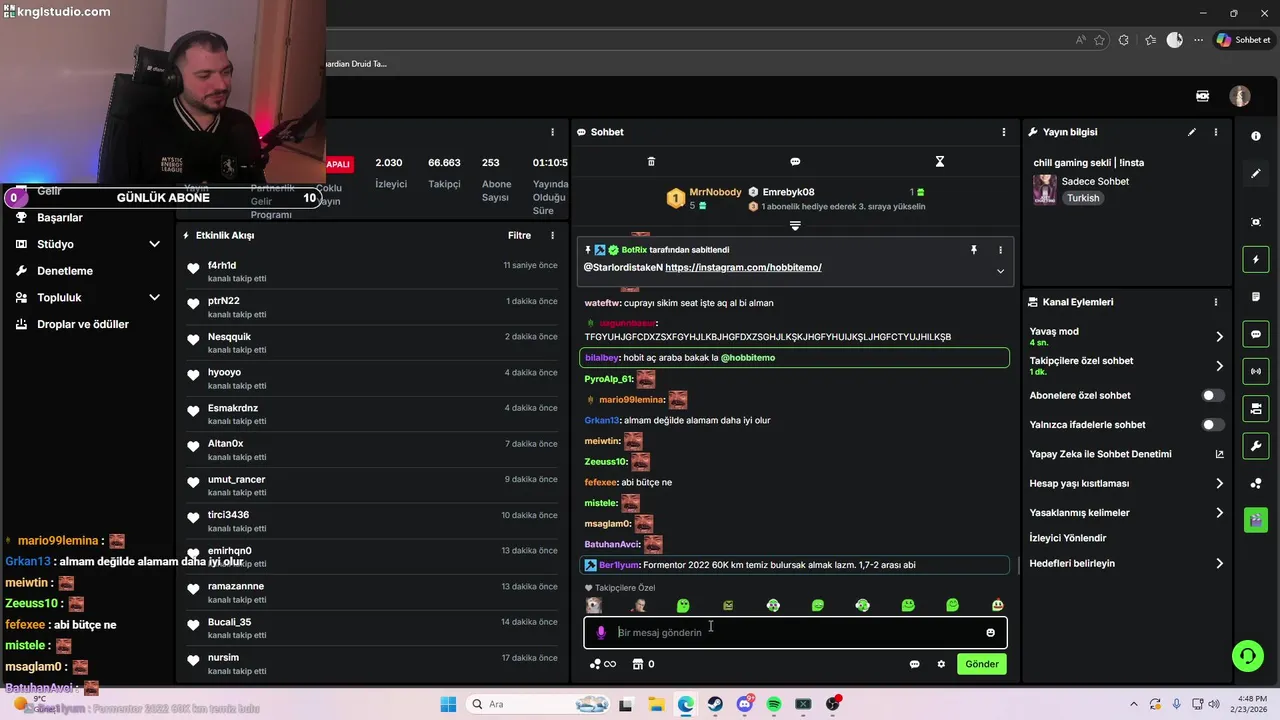
Task: Click the green clapperboard sidebar icon
Action: click(1256, 520)
